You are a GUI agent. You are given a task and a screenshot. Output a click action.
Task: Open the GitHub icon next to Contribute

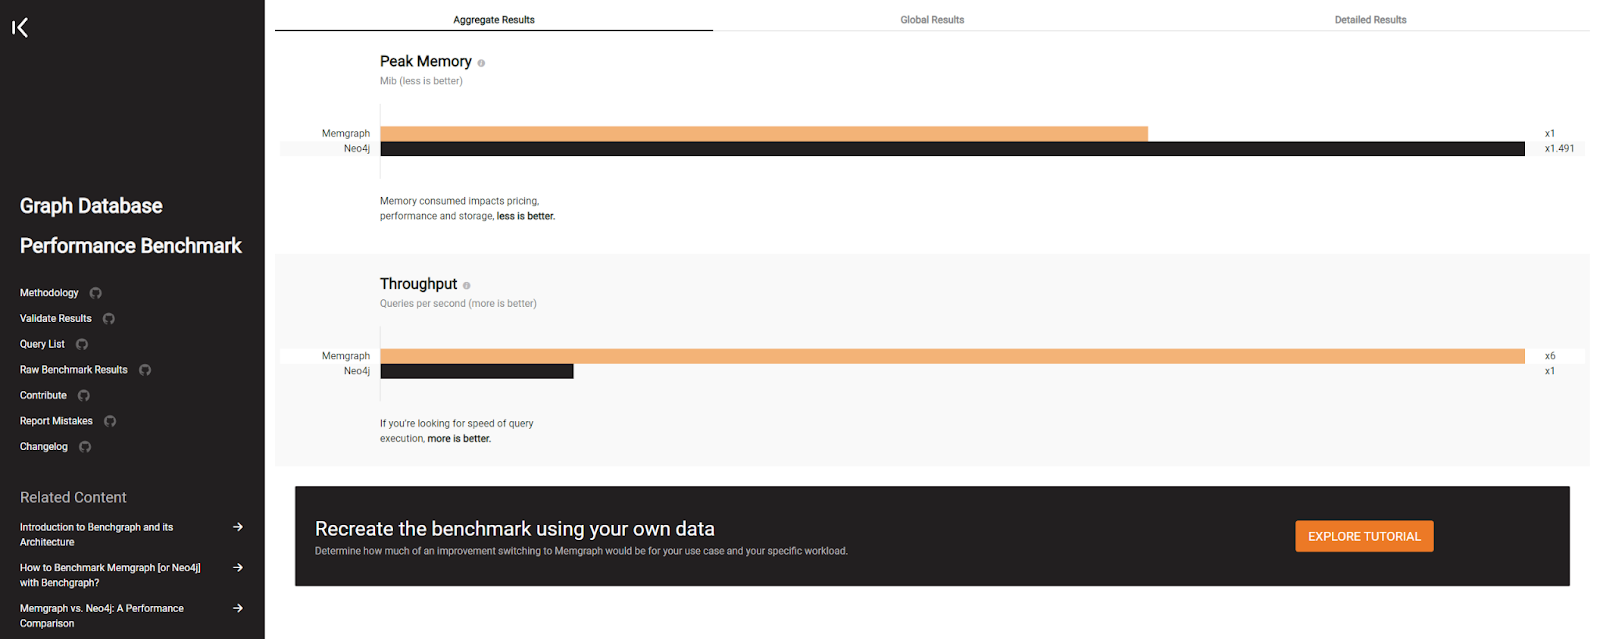pos(84,396)
